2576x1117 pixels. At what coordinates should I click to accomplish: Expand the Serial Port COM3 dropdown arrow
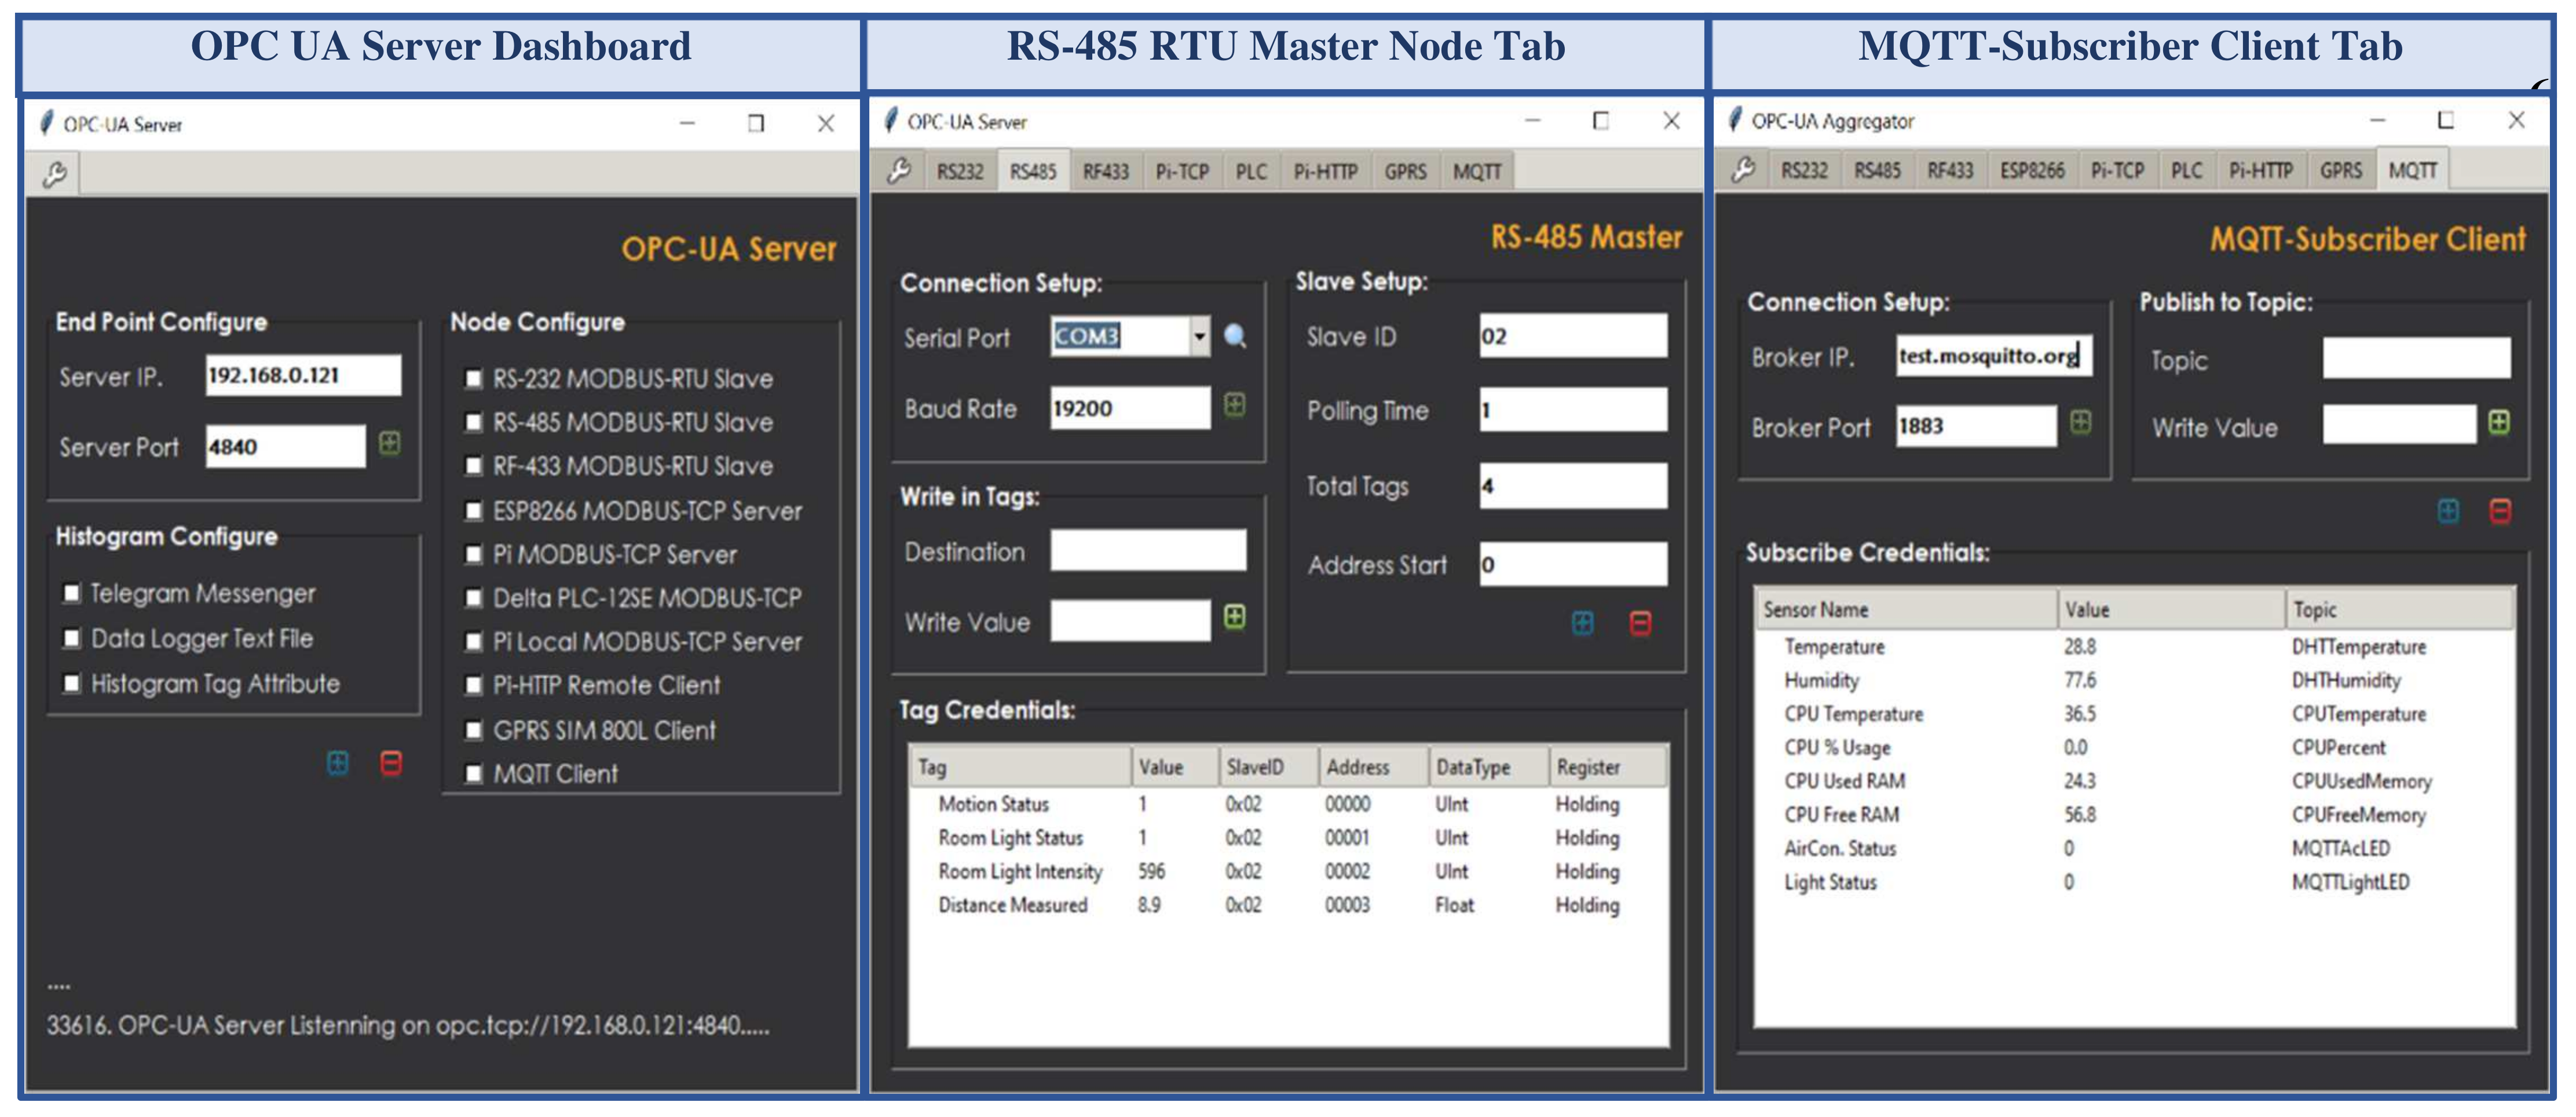(1200, 336)
